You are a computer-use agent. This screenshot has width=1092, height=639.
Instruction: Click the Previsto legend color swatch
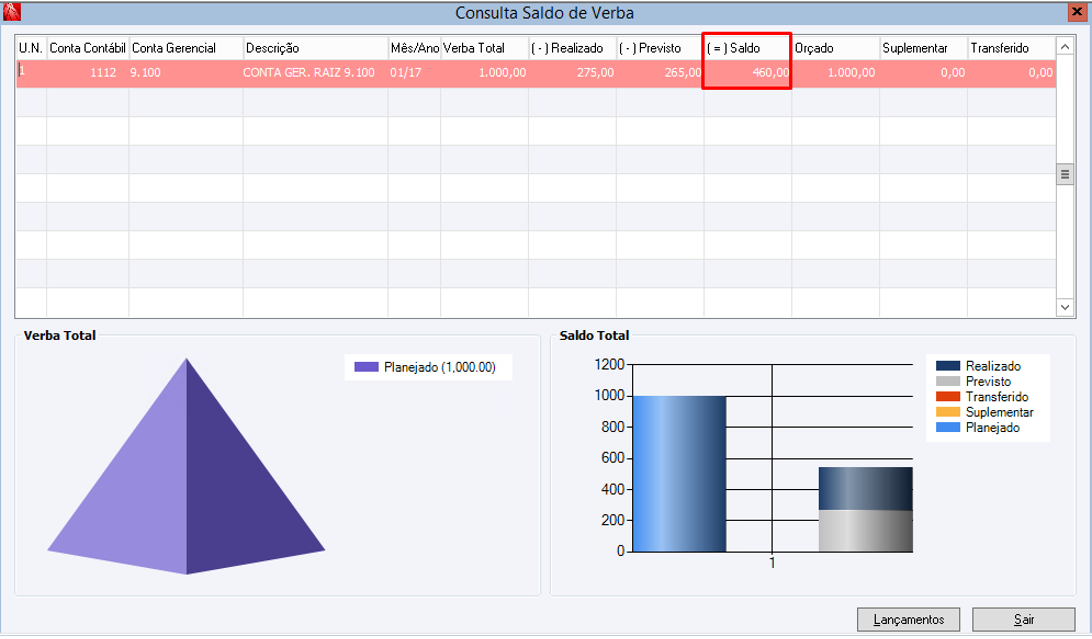point(948,381)
